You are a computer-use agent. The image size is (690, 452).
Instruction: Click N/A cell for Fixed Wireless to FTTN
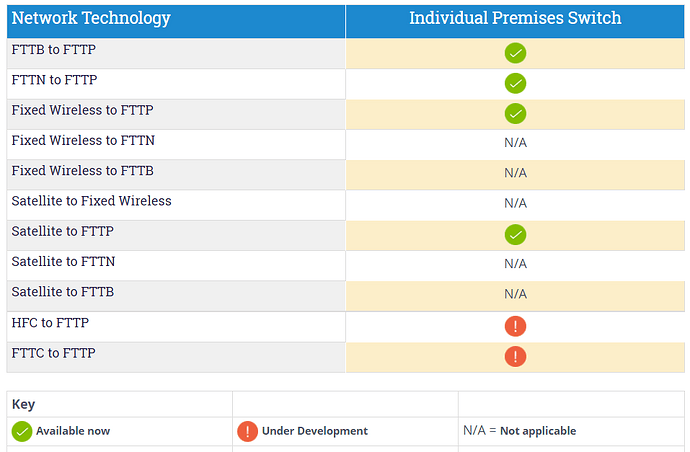pos(515,143)
